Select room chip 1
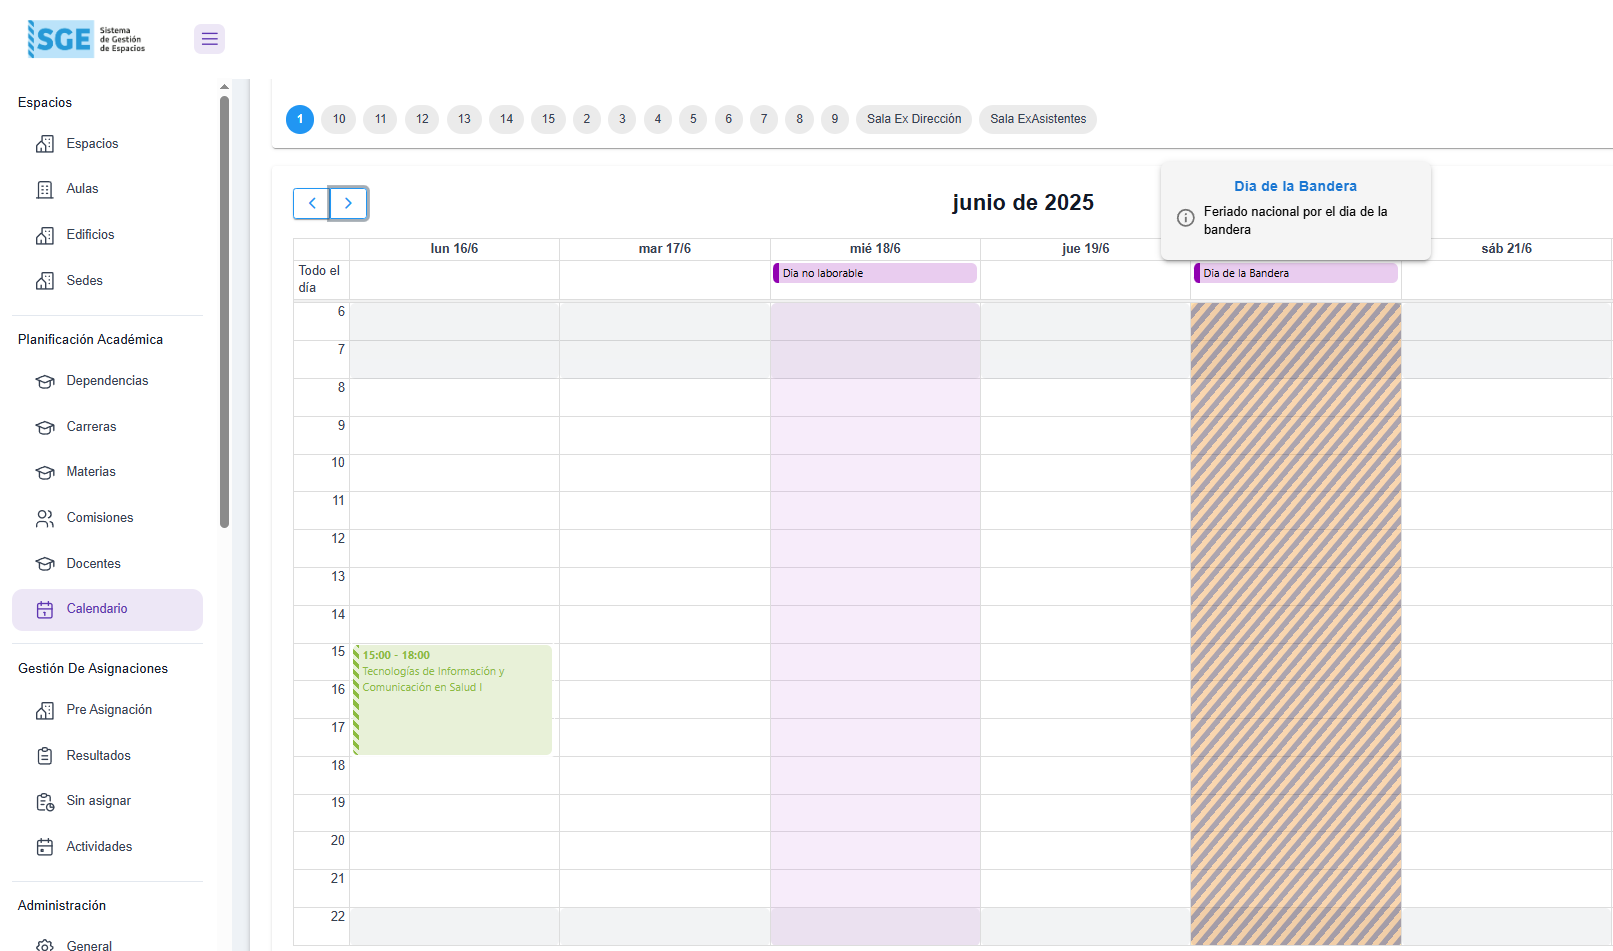Viewport: 1613px width, 951px height. 300,119
